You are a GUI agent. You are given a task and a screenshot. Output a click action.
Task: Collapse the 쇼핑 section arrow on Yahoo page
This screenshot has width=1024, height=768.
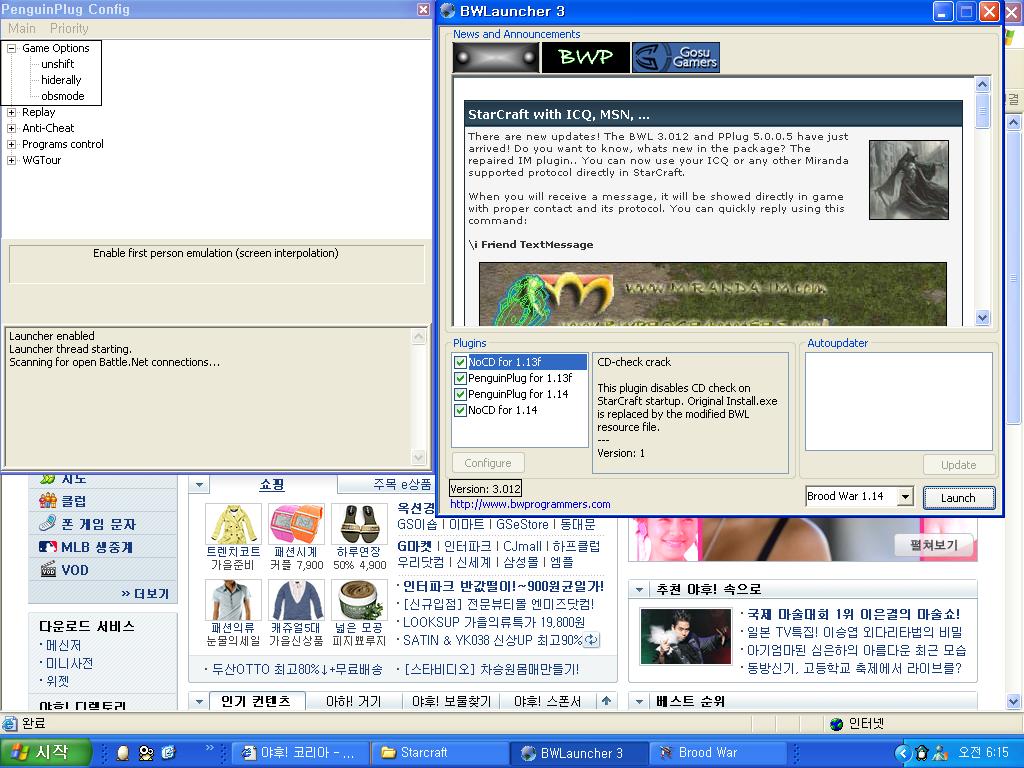pos(199,485)
